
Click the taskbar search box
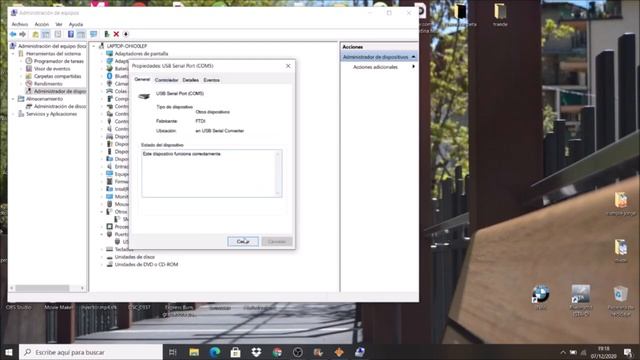[91, 352]
